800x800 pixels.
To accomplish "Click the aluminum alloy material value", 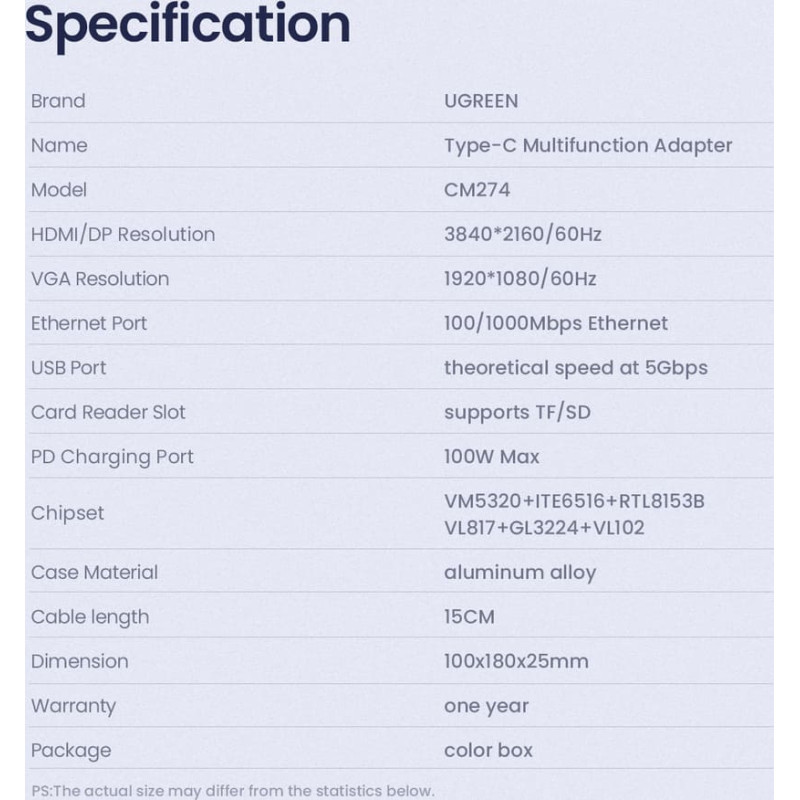I will tap(520, 572).
